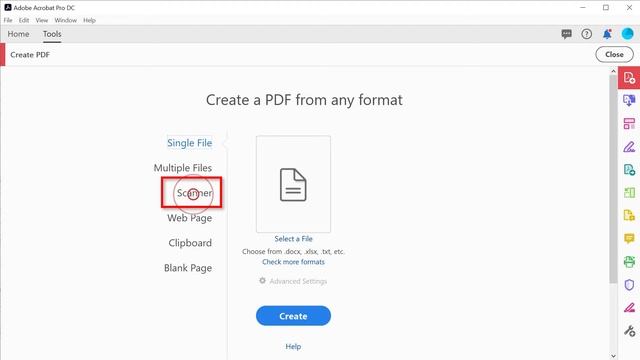This screenshot has height=360, width=640.
Task: Click the Advanced Settings text
Action: tap(298, 281)
